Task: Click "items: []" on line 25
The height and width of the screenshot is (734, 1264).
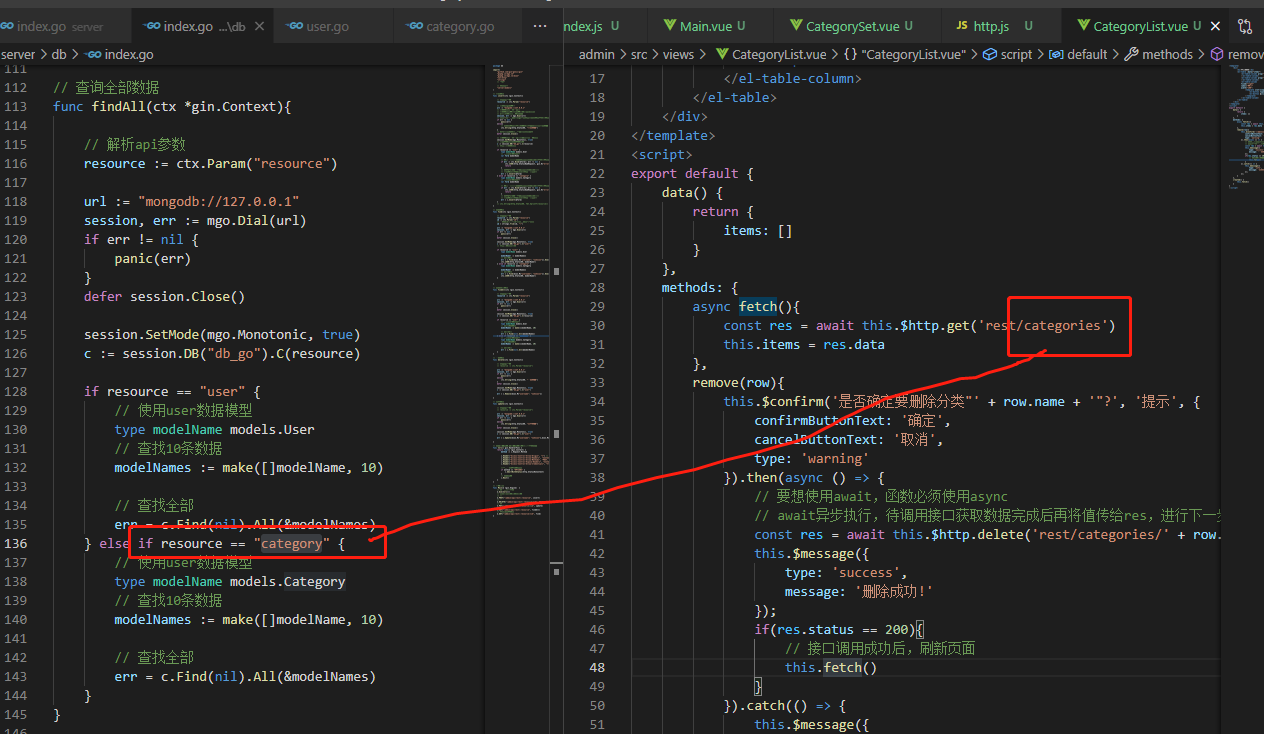Action: pos(758,230)
